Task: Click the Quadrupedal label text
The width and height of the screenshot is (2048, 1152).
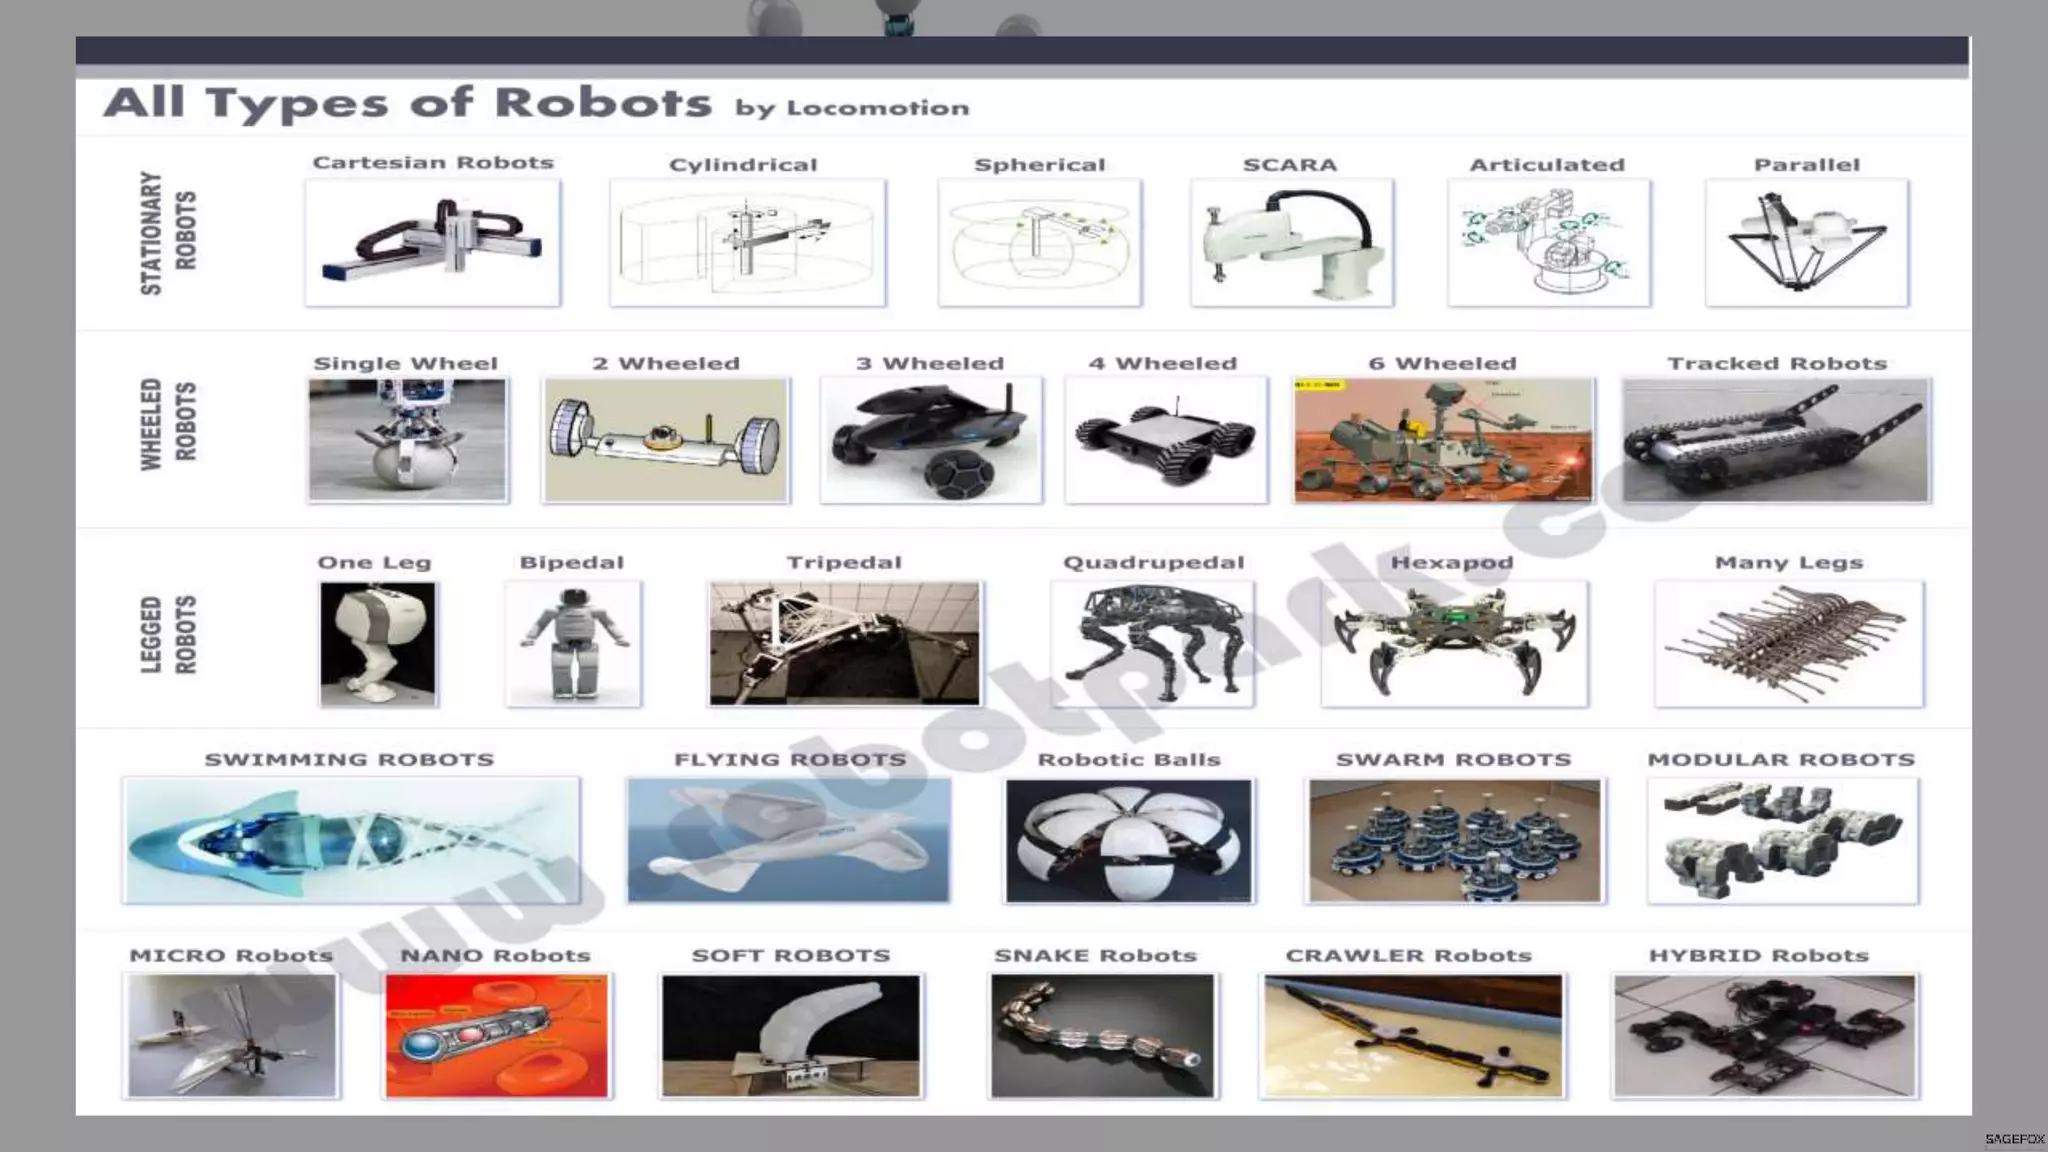Action: pos(1153,562)
